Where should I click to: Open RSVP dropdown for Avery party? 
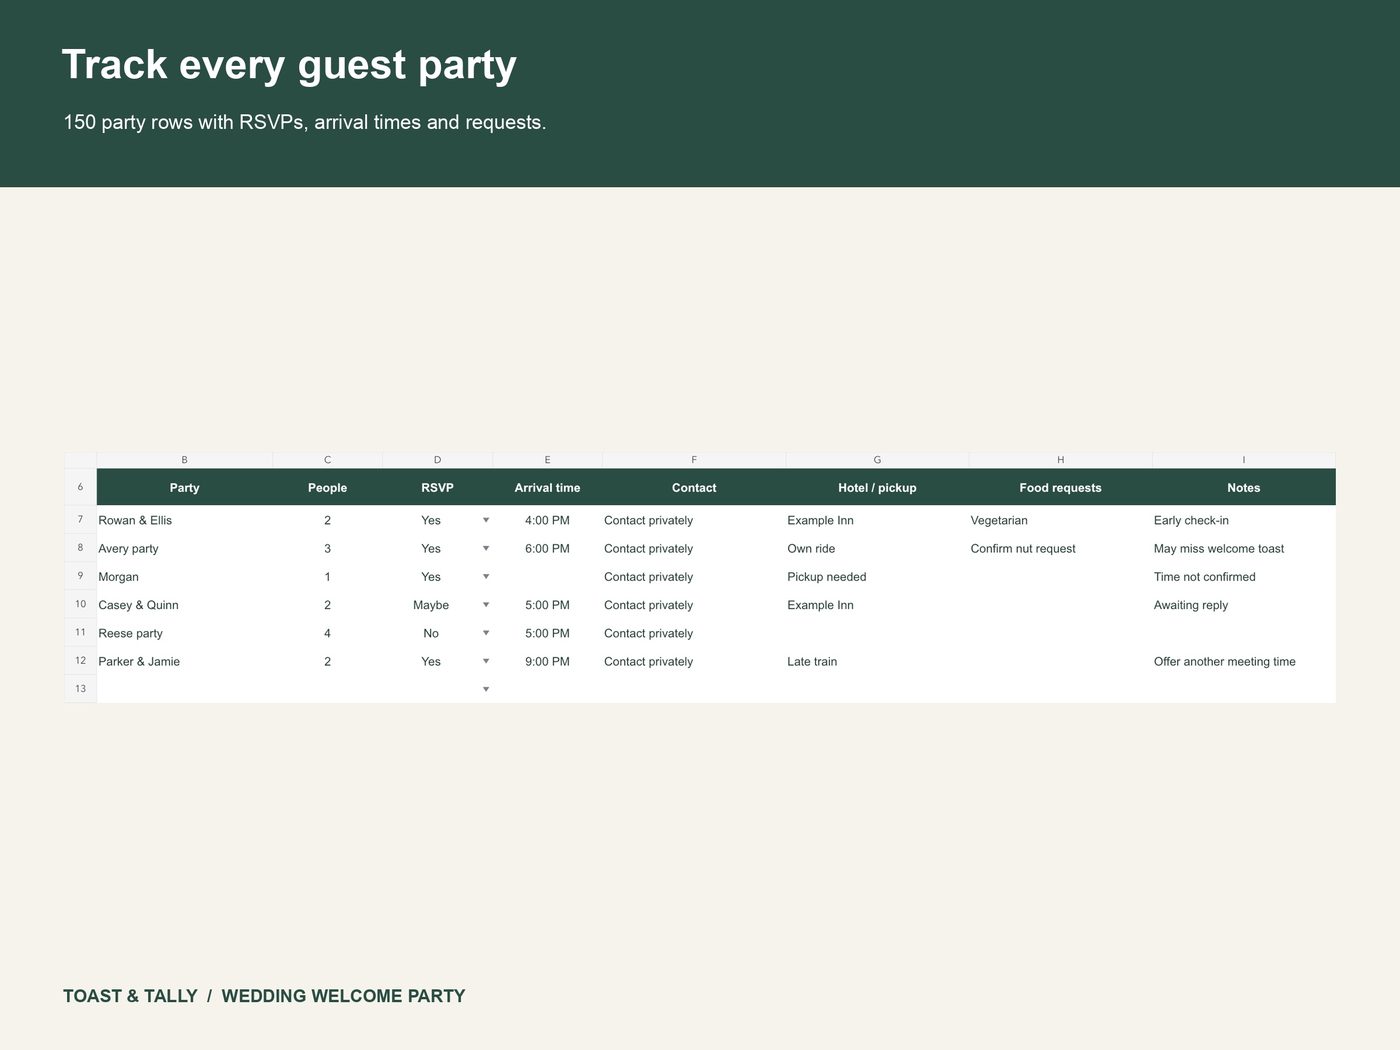(486, 548)
